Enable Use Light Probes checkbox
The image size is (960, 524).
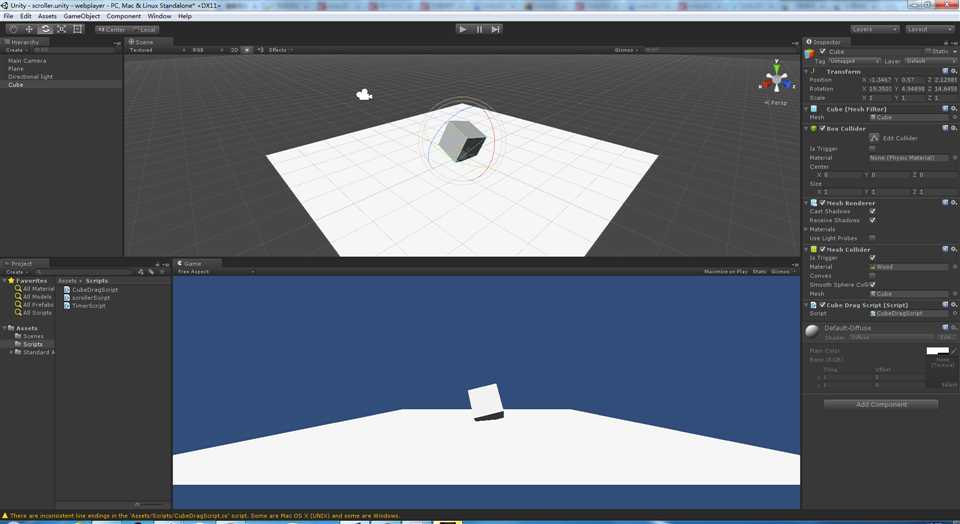click(872, 238)
